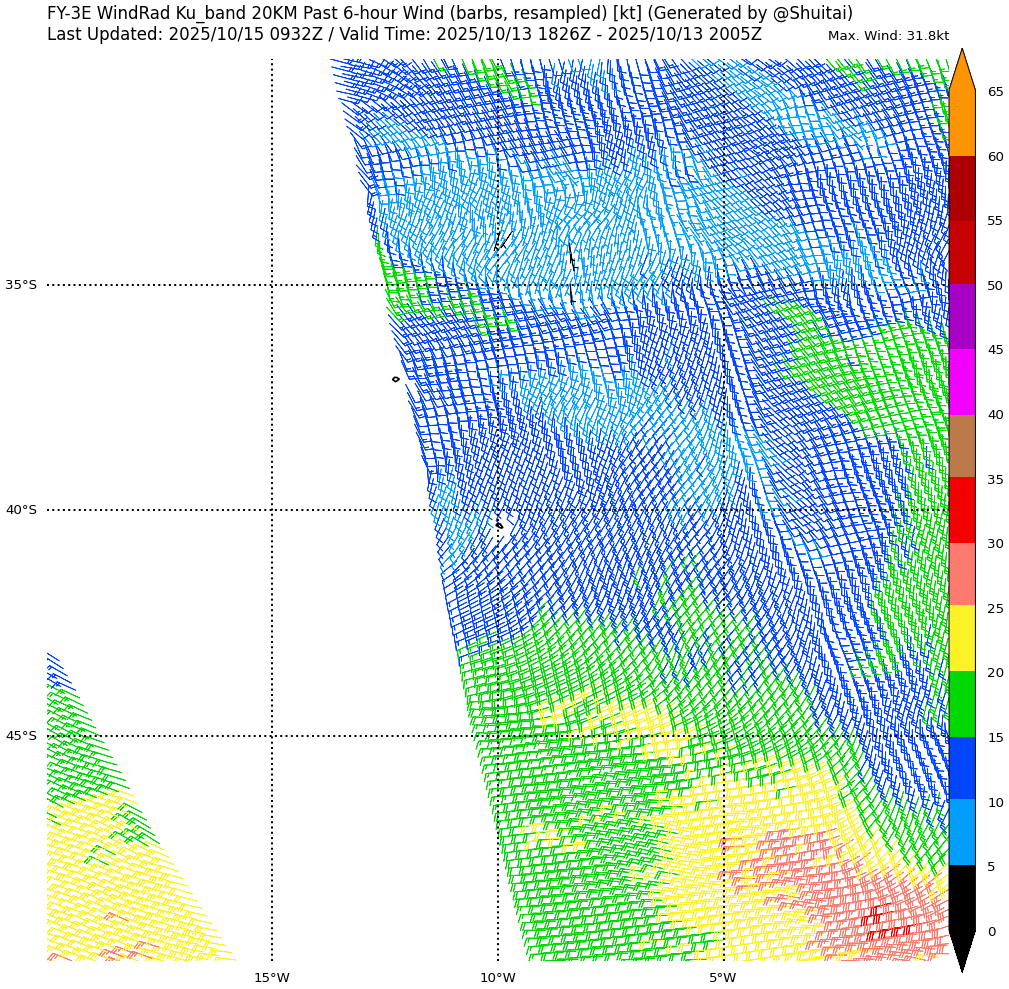Click the salmon 25-30 kt colorbar band
Screen dimensions: 1009x989
[x=961, y=575]
